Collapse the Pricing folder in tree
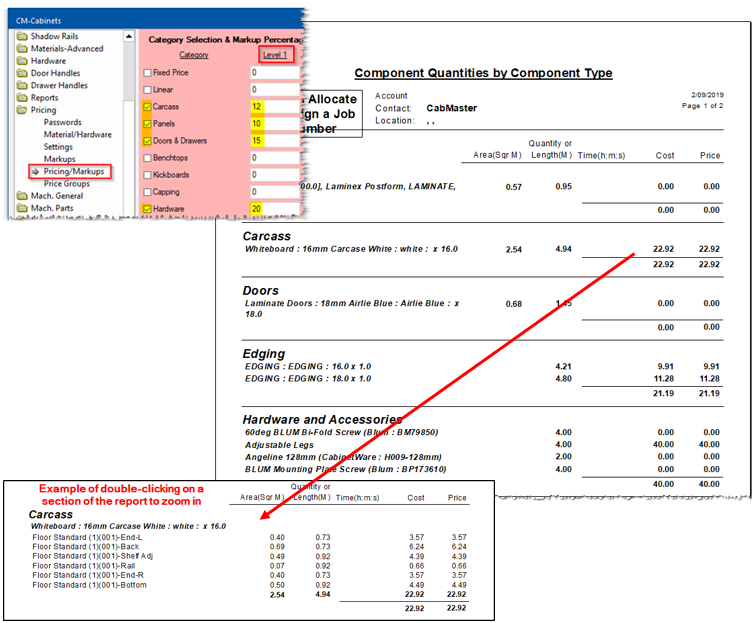This screenshot has width=756, height=623. click(x=22, y=110)
